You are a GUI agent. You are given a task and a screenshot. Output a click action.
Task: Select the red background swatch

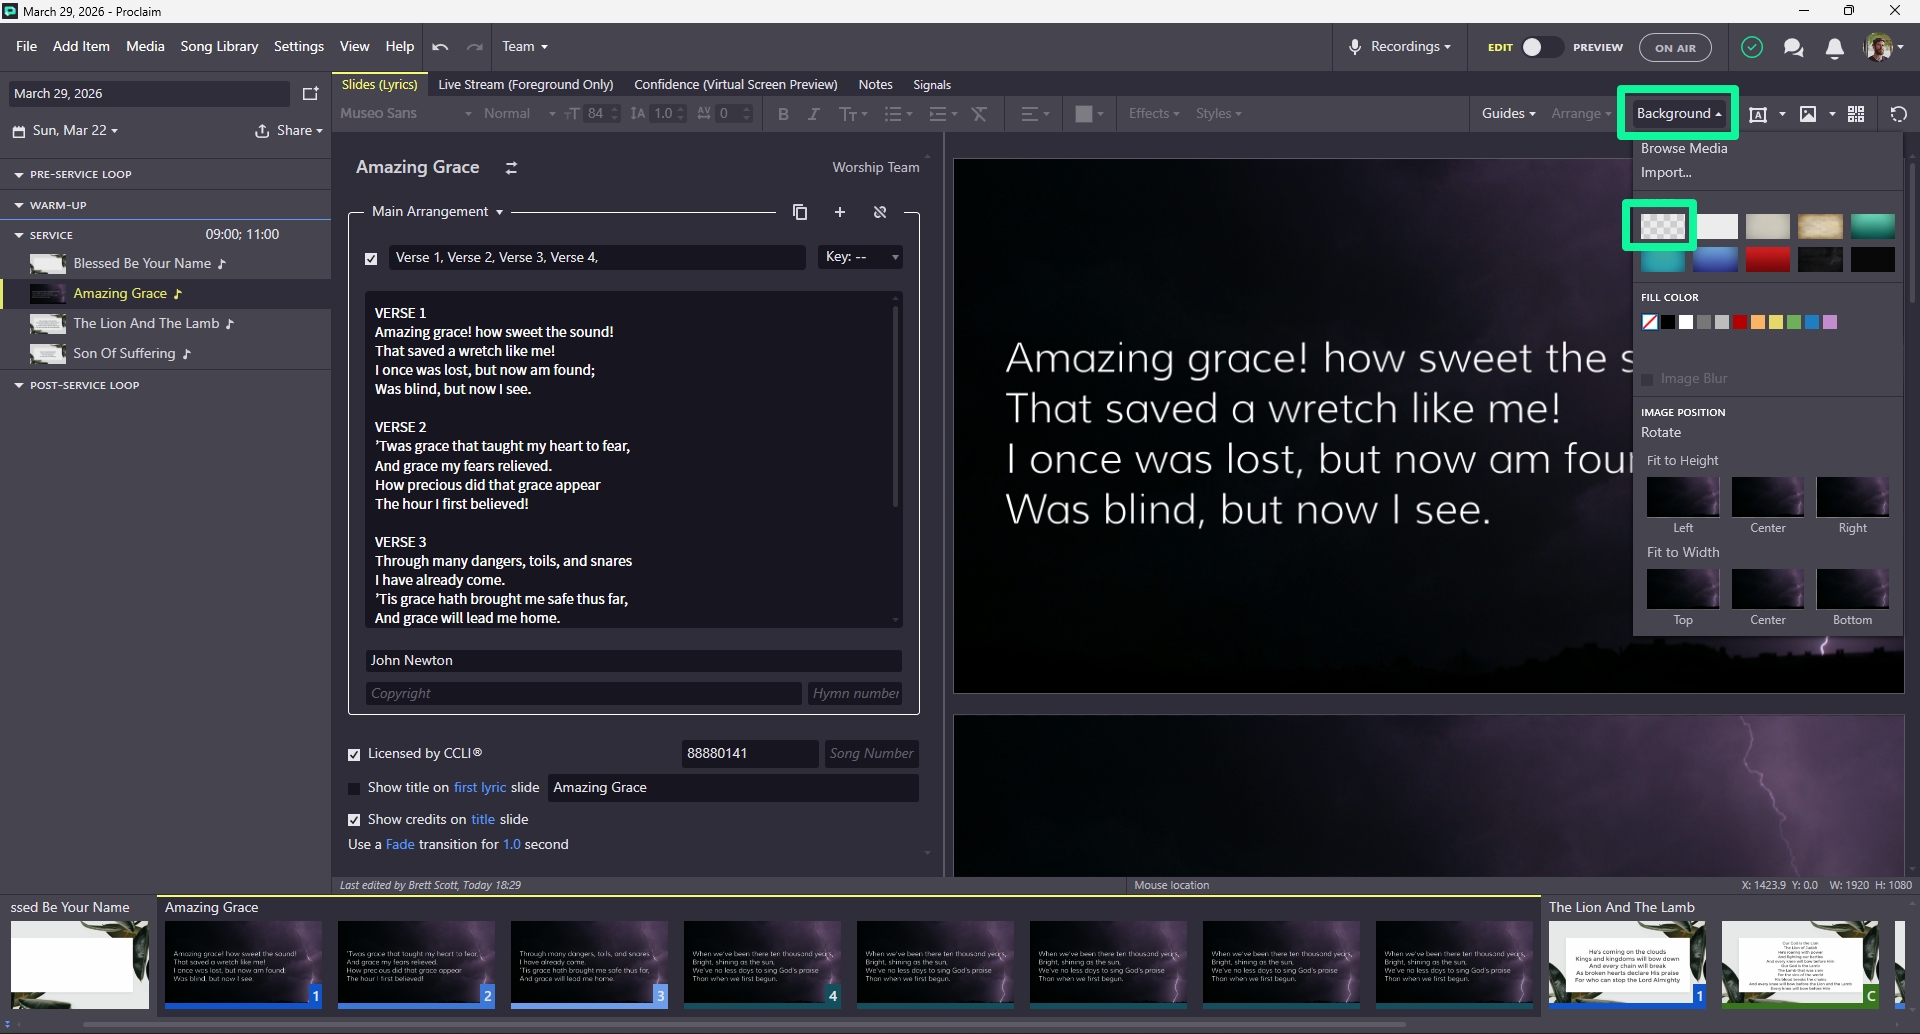(1768, 260)
